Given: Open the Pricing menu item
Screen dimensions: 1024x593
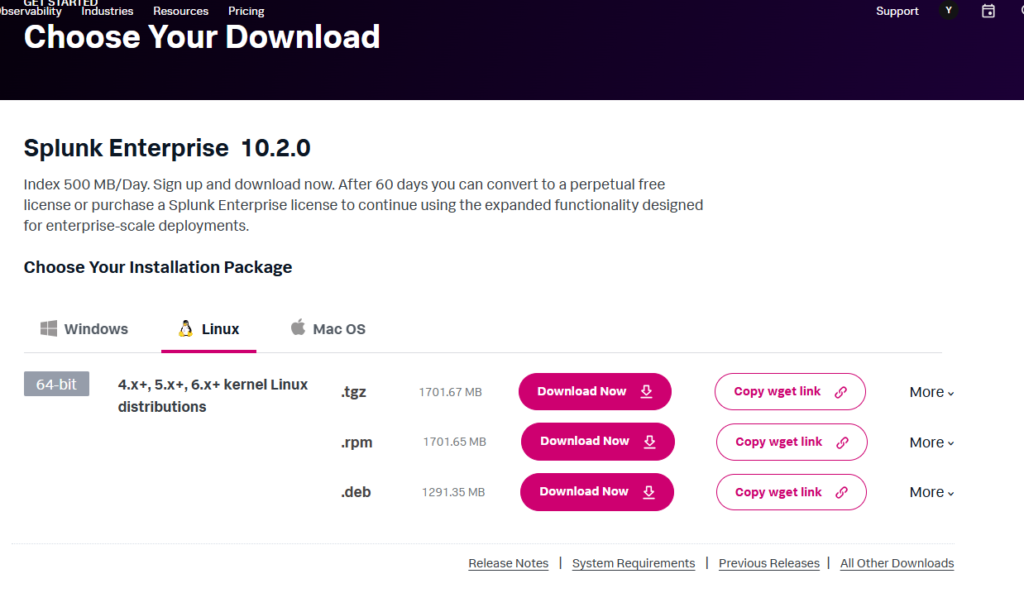Looking at the screenshot, I should pos(246,11).
